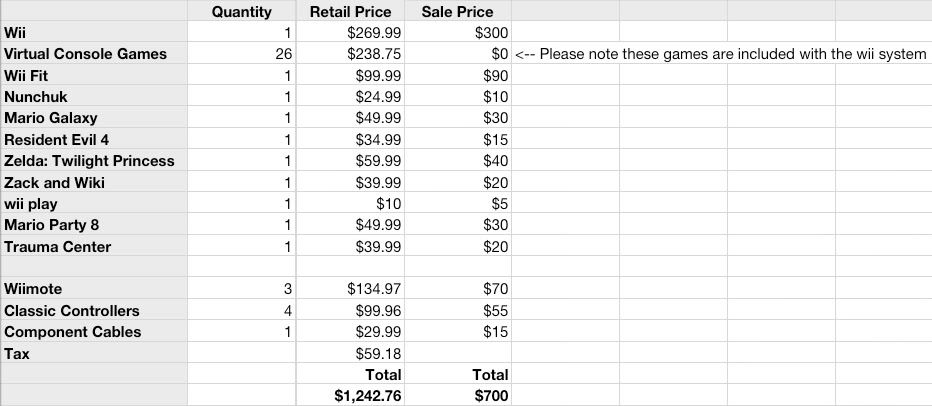
Task: Click the $238.75 retail price cell
Action: click(x=350, y=53)
